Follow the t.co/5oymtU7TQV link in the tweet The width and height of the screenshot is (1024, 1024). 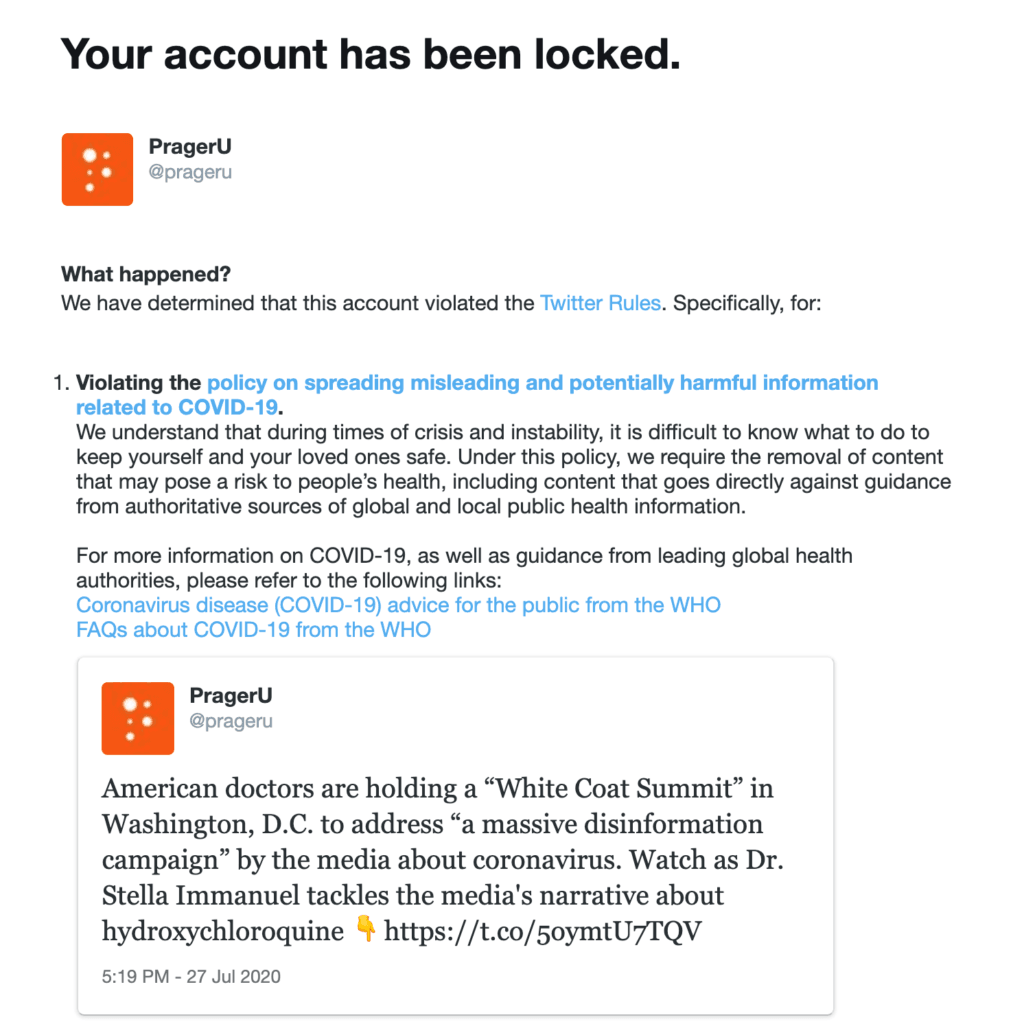coord(543,931)
